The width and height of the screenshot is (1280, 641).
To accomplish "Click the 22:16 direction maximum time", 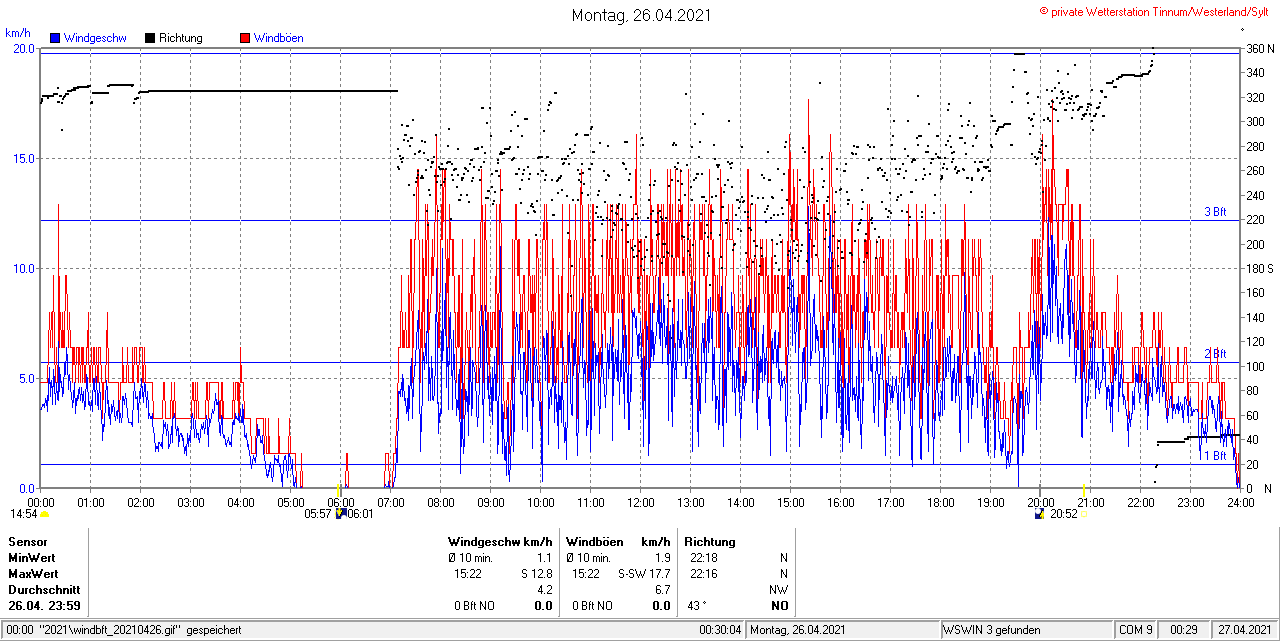I will point(704,574).
